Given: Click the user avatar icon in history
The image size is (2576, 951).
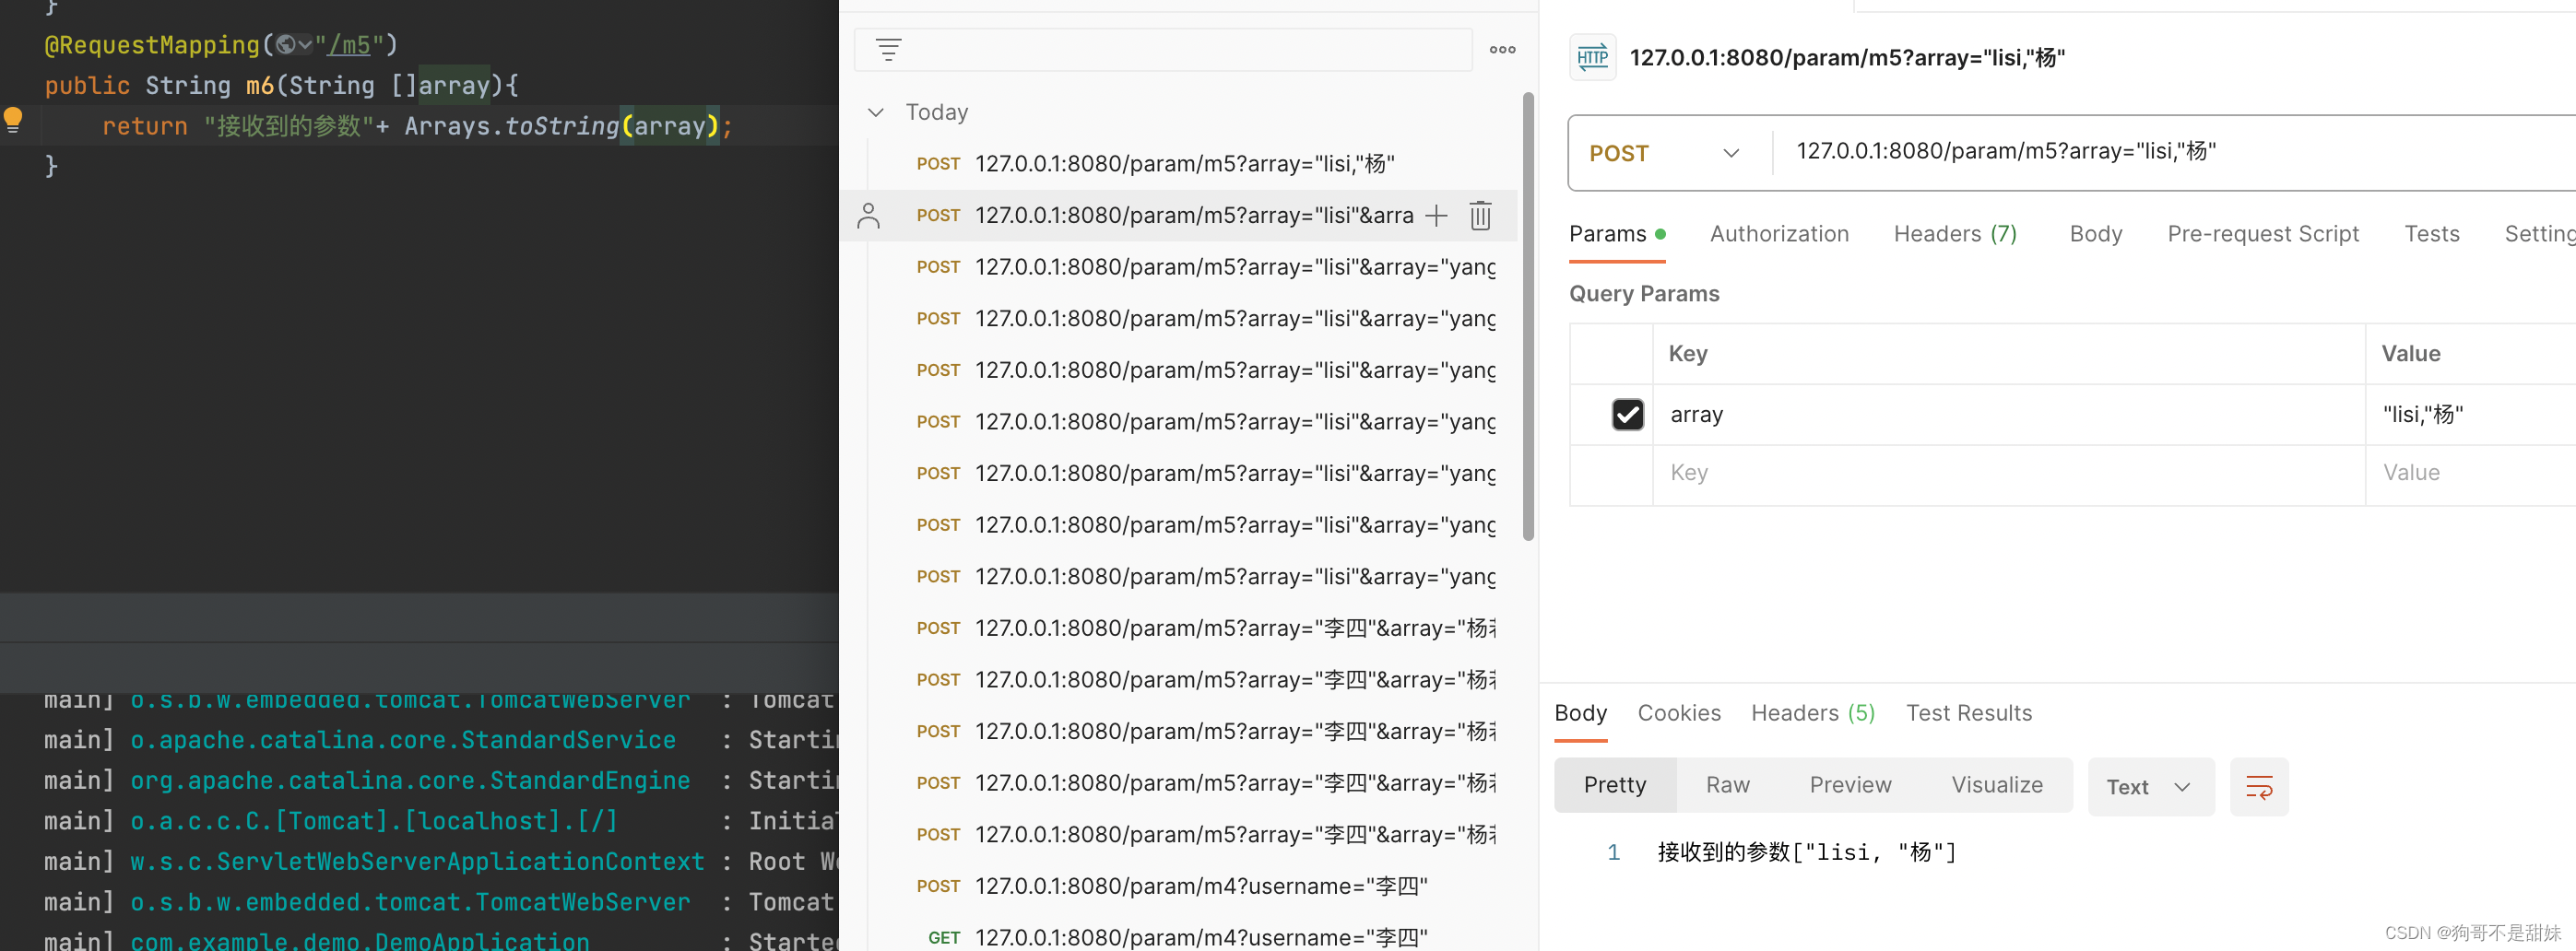Looking at the screenshot, I should (x=868, y=215).
